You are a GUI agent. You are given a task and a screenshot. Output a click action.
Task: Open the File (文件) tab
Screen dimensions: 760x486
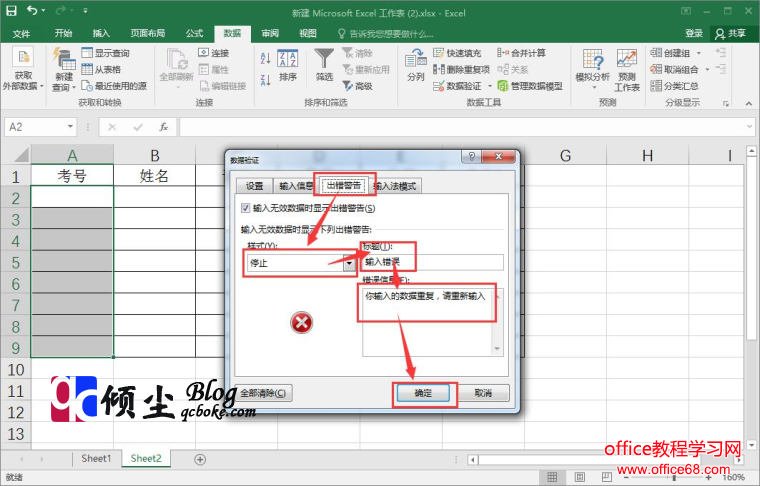click(21, 33)
